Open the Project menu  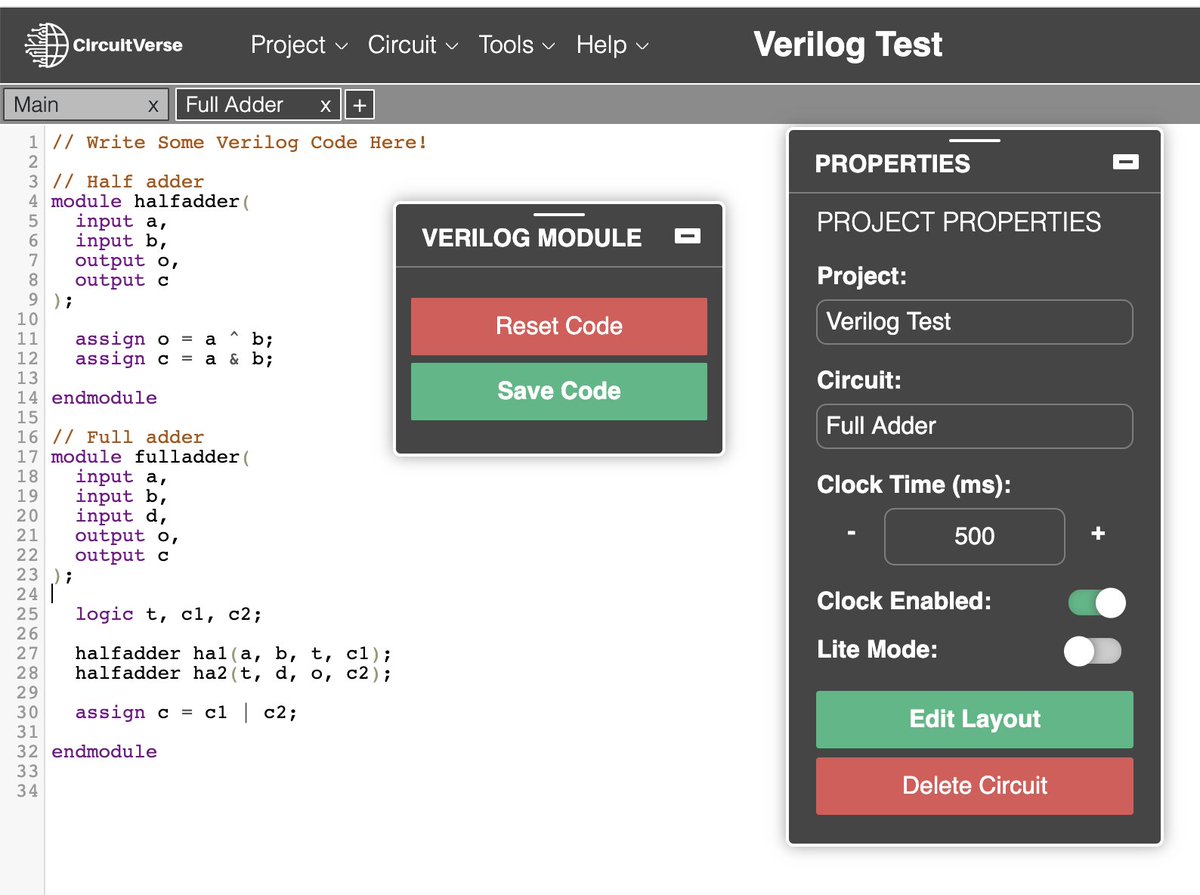click(299, 45)
